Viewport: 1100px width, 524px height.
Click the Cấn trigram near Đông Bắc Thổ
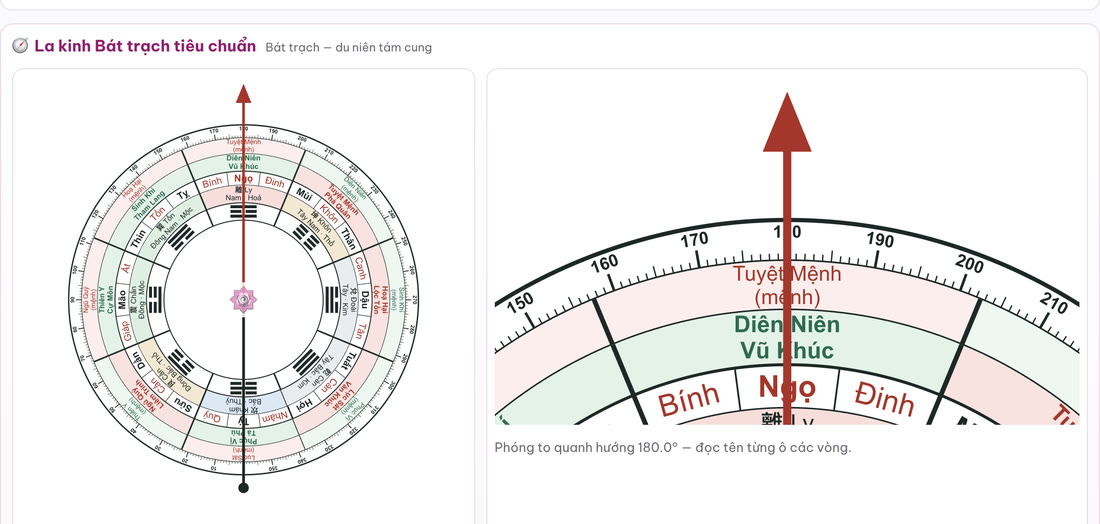pos(180,361)
